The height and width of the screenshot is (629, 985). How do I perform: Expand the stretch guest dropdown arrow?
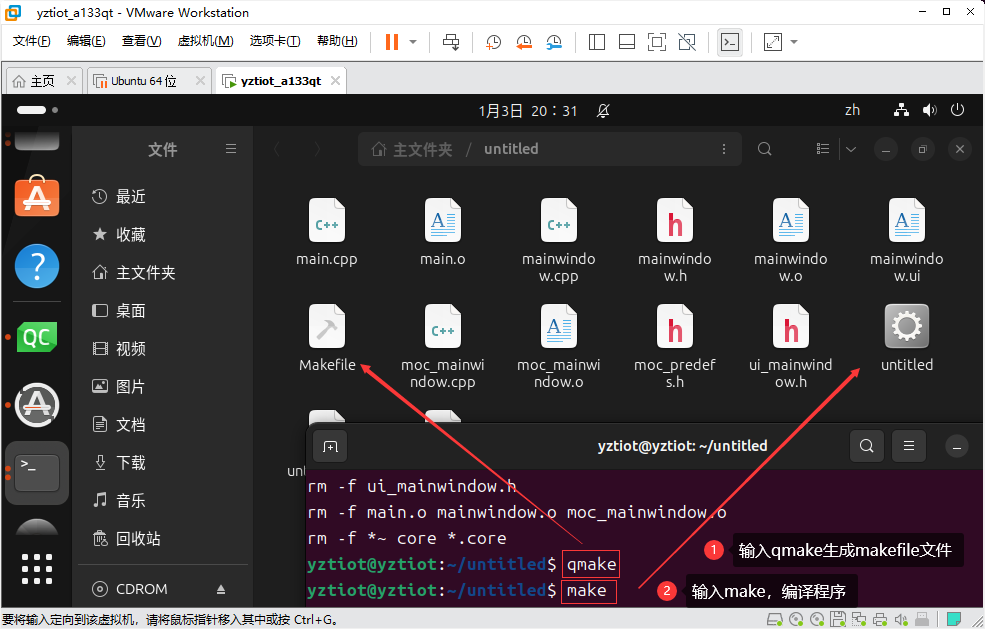[794, 42]
